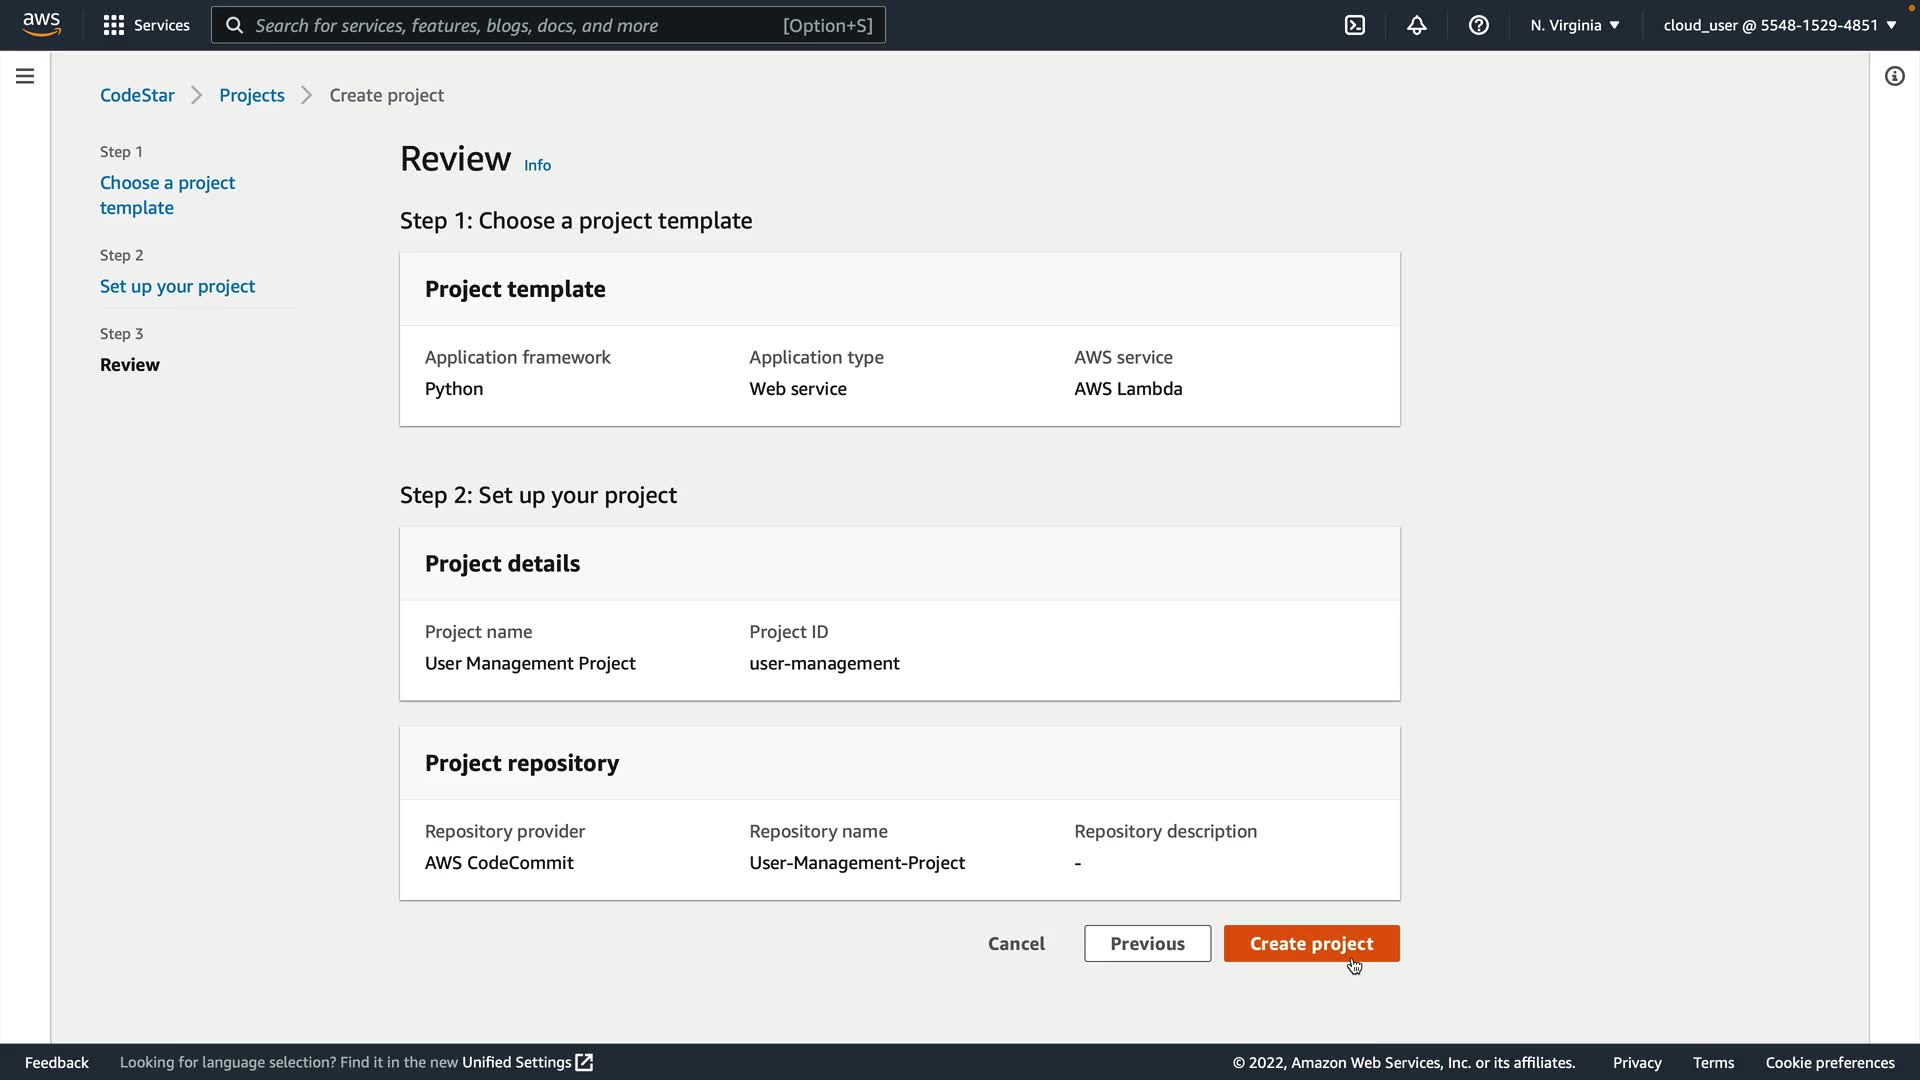Open the notifications bell
This screenshot has width=1920, height=1080.
[x=1416, y=25]
